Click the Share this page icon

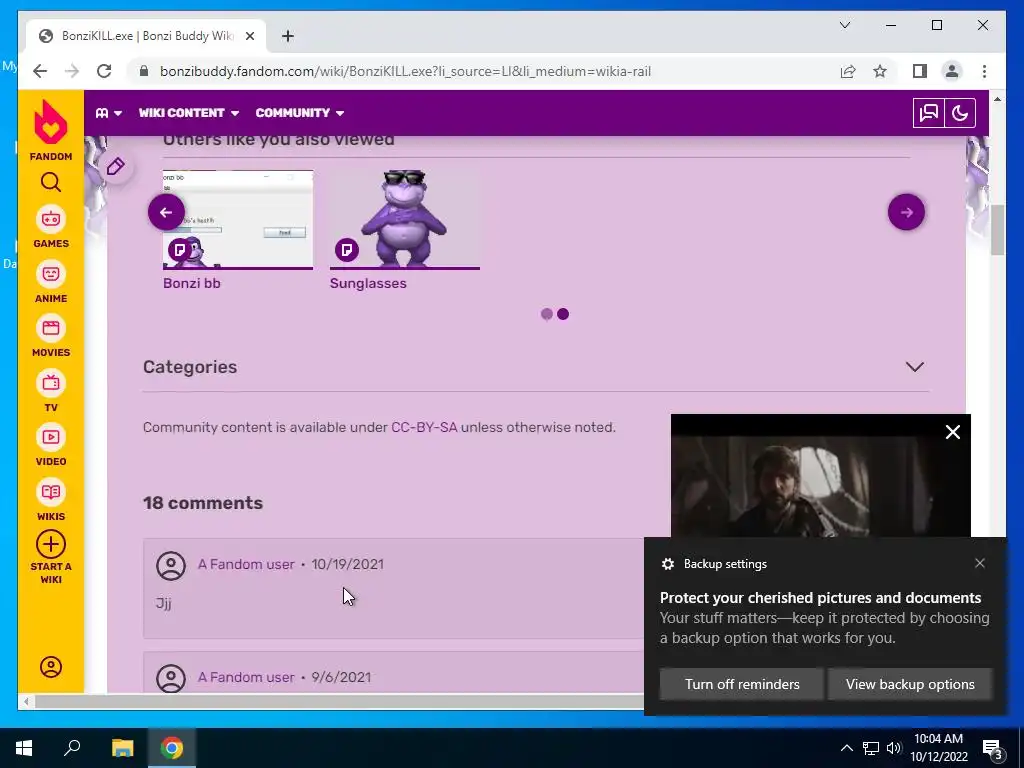point(848,71)
